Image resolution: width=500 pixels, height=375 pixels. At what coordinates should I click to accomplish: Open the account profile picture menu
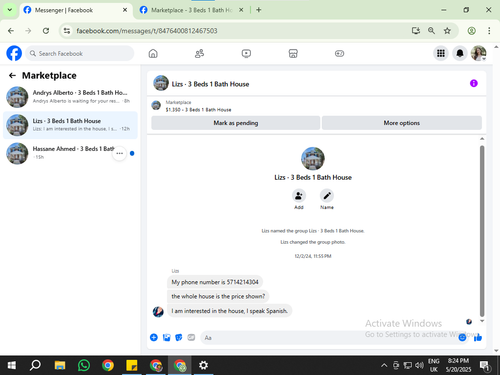coord(478,53)
